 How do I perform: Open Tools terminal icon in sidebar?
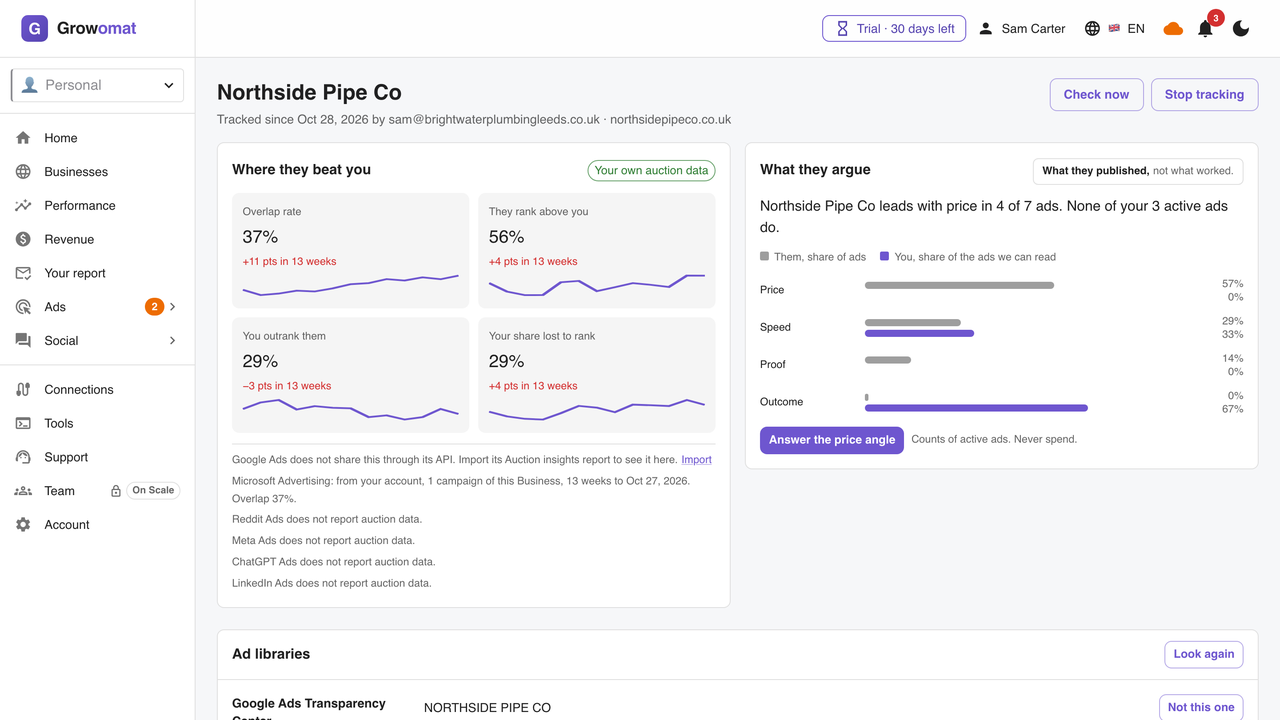pos(23,423)
